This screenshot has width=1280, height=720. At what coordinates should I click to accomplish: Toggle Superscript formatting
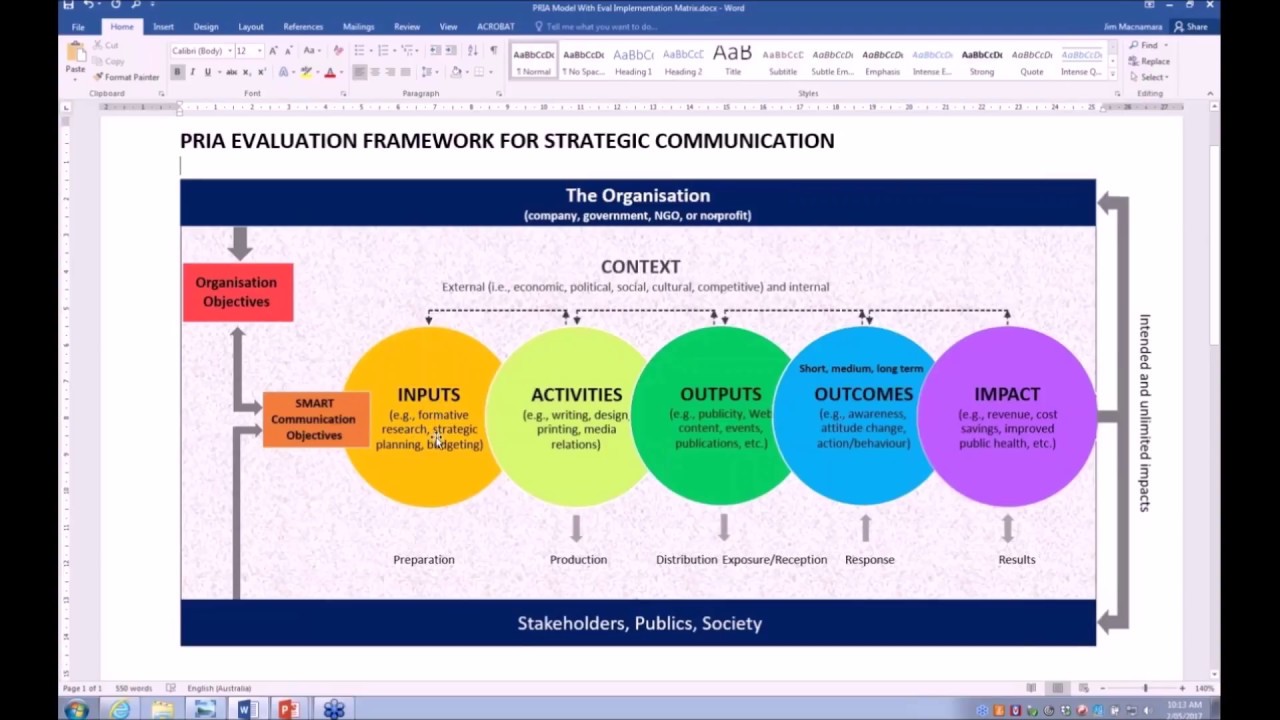pyautogui.click(x=261, y=72)
